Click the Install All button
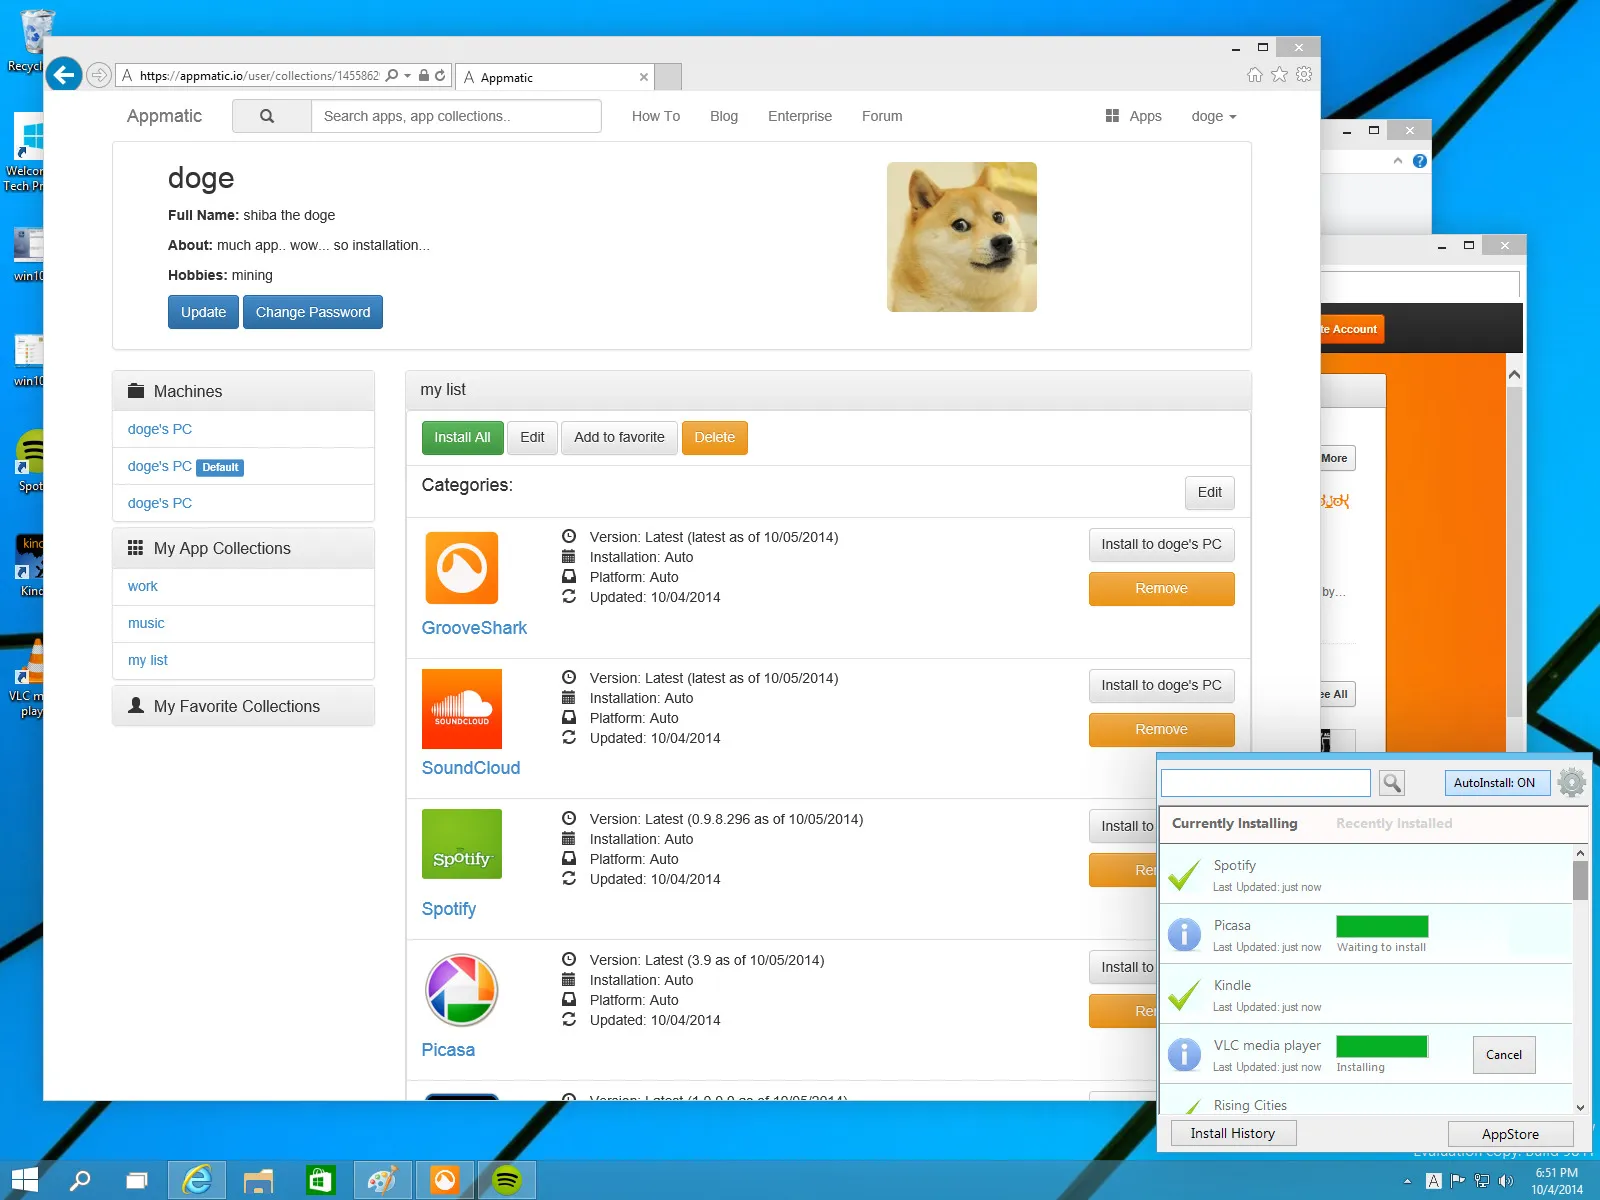The width and height of the screenshot is (1600, 1200). coord(461,437)
